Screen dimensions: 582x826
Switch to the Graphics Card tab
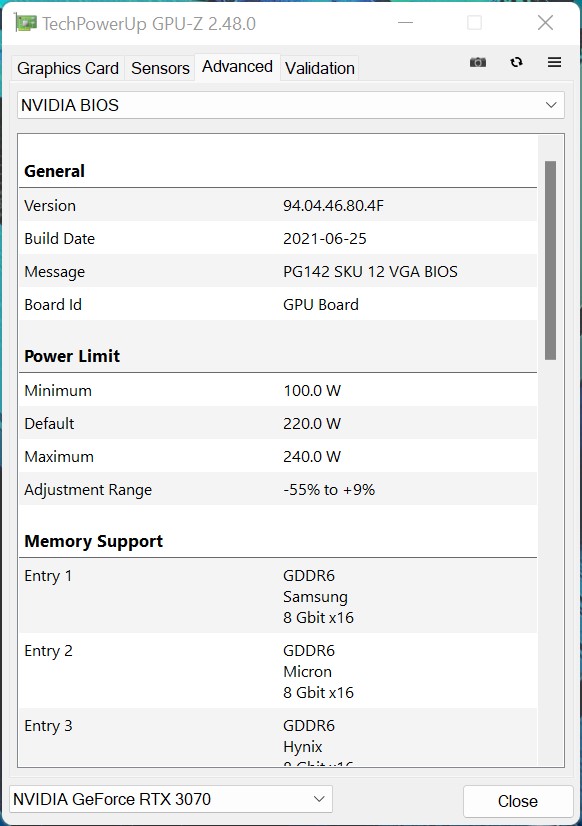tap(68, 68)
